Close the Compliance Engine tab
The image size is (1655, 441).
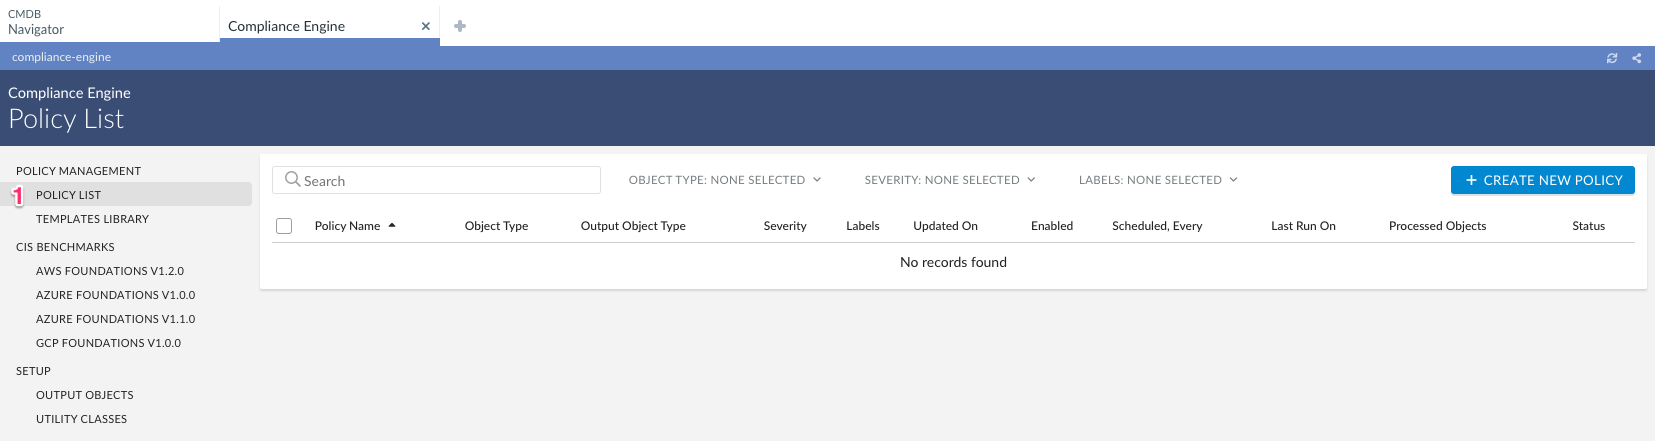coord(426,27)
